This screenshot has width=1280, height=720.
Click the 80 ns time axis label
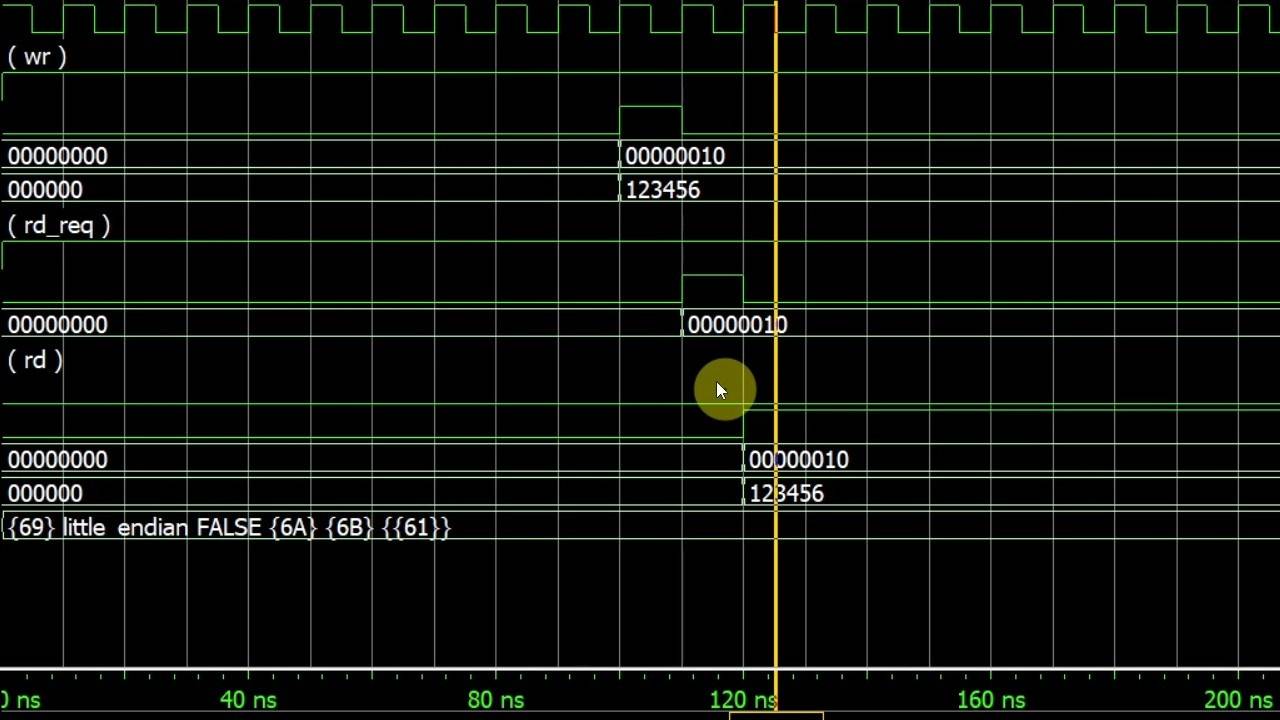pyautogui.click(x=495, y=700)
